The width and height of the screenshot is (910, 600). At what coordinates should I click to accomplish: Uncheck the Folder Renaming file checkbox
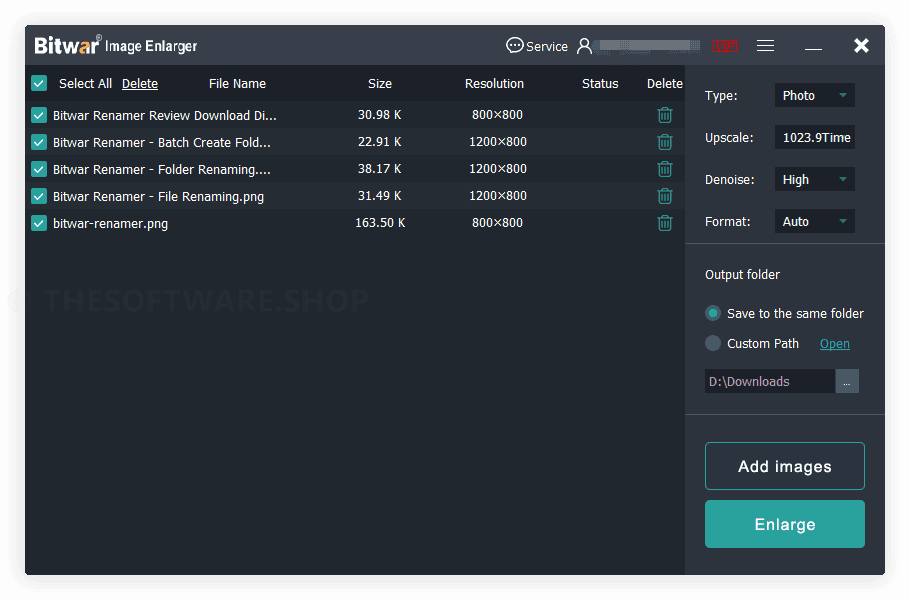click(39, 169)
